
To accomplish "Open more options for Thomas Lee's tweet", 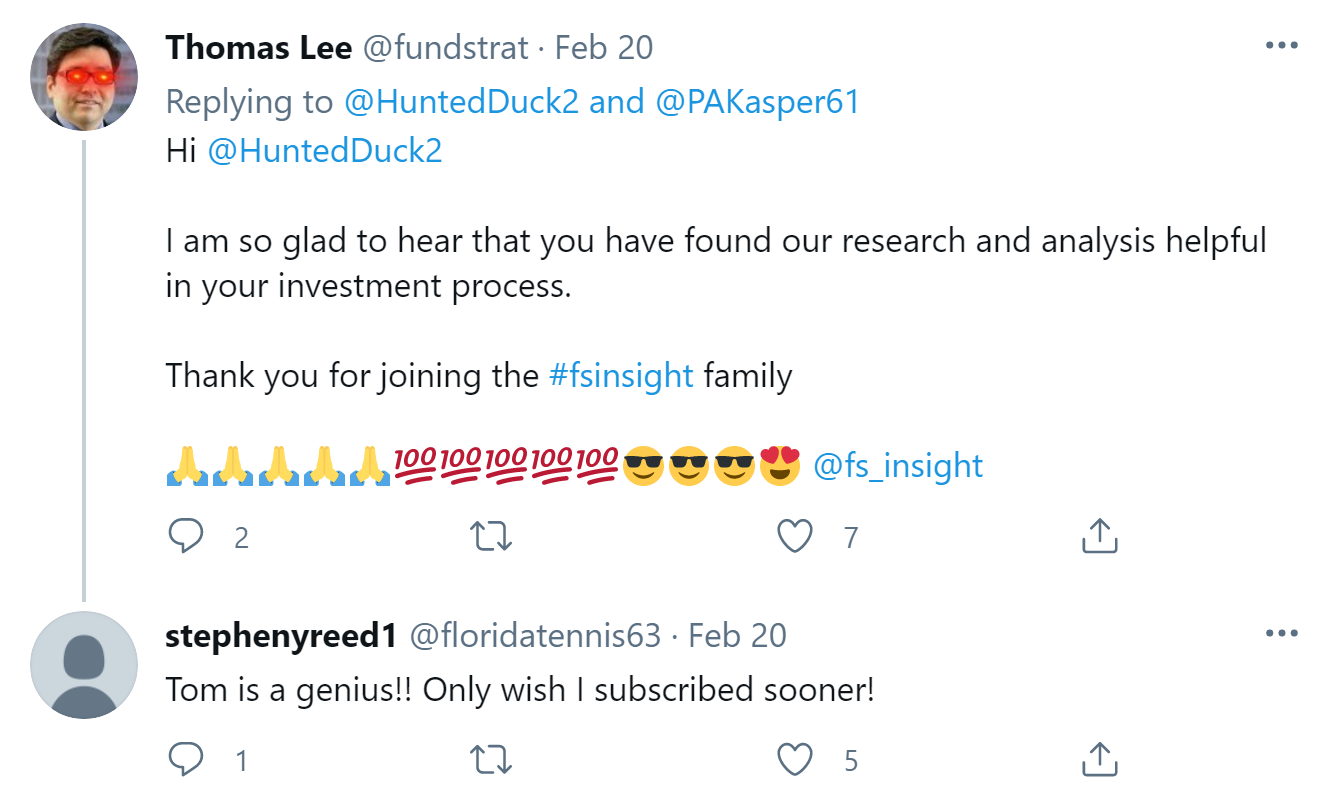I will tap(1281, 46).
